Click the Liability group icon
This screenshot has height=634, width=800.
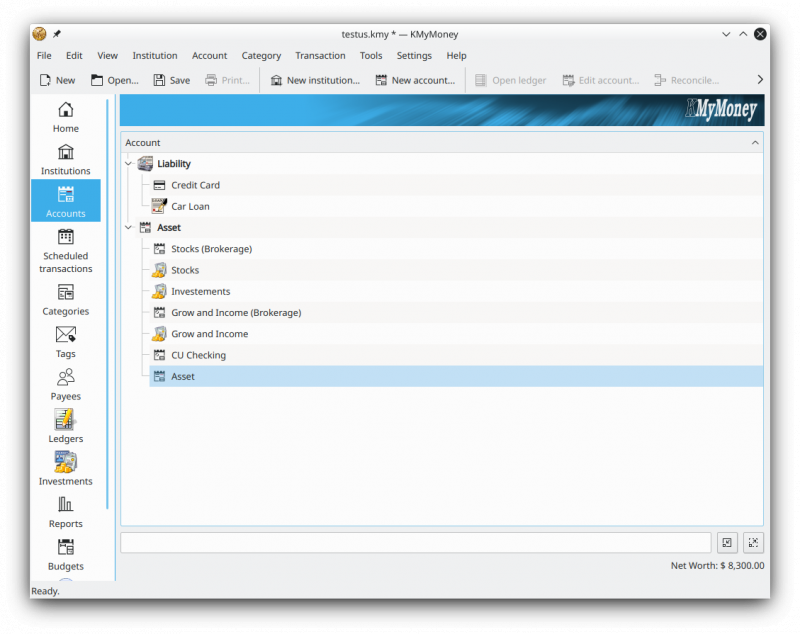tap(145, 164)
